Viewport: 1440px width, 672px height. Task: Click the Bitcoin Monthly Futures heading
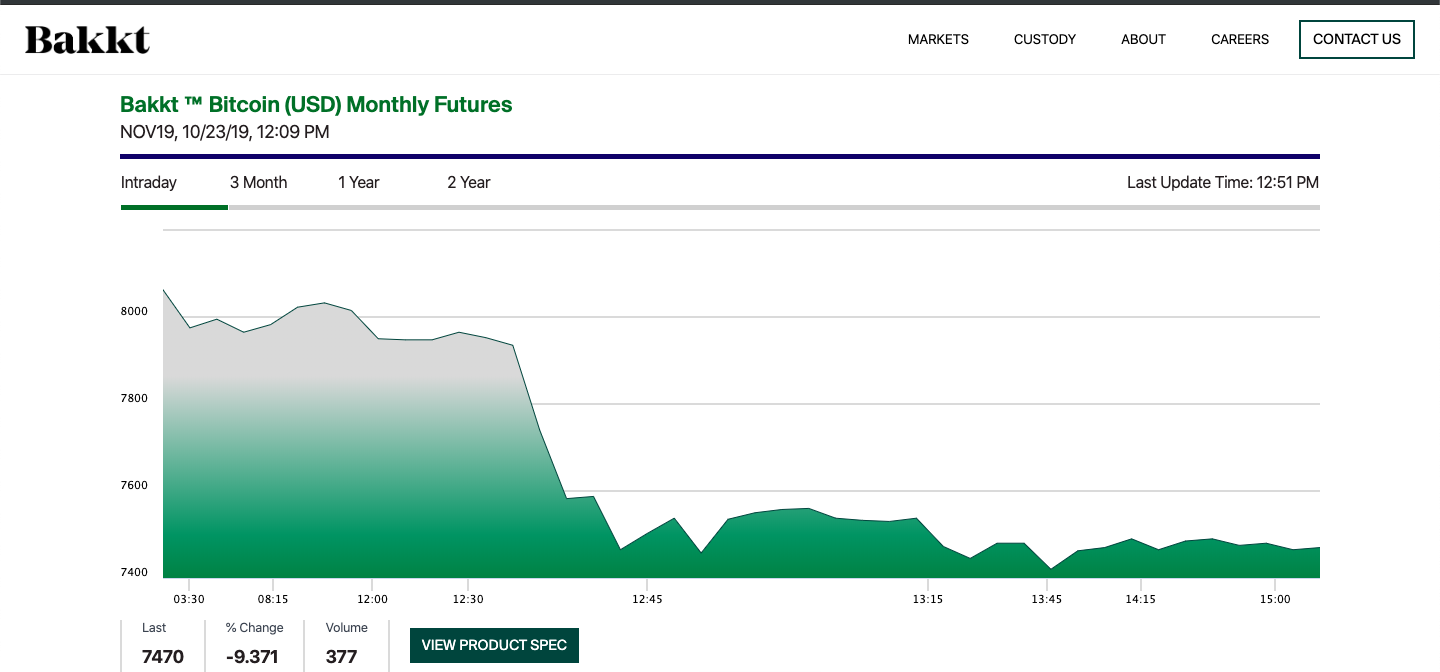click(316, 104)
